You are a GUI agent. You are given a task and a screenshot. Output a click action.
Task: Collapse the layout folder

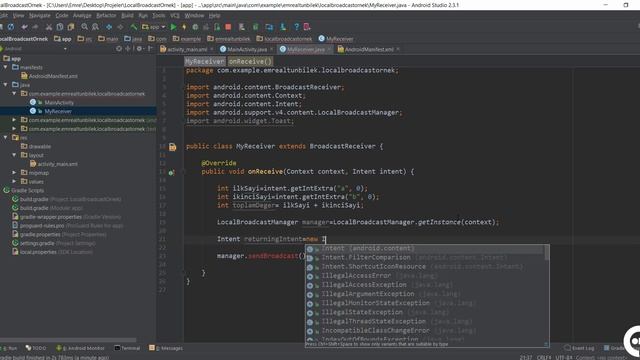pos(14,155)
